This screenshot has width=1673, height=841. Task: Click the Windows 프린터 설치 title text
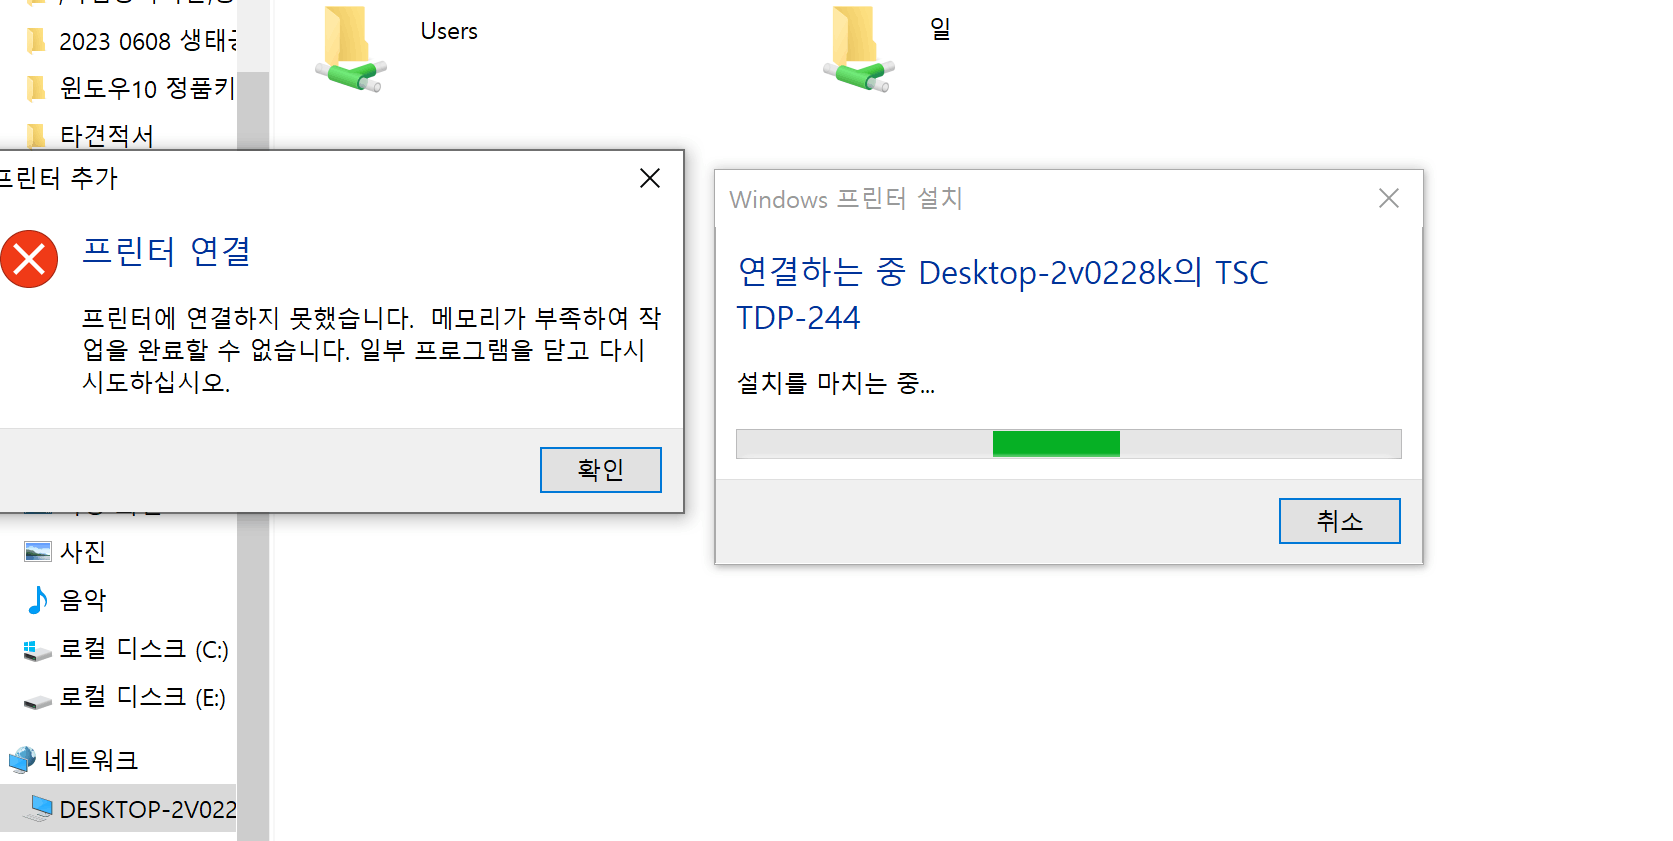point(846,199)
